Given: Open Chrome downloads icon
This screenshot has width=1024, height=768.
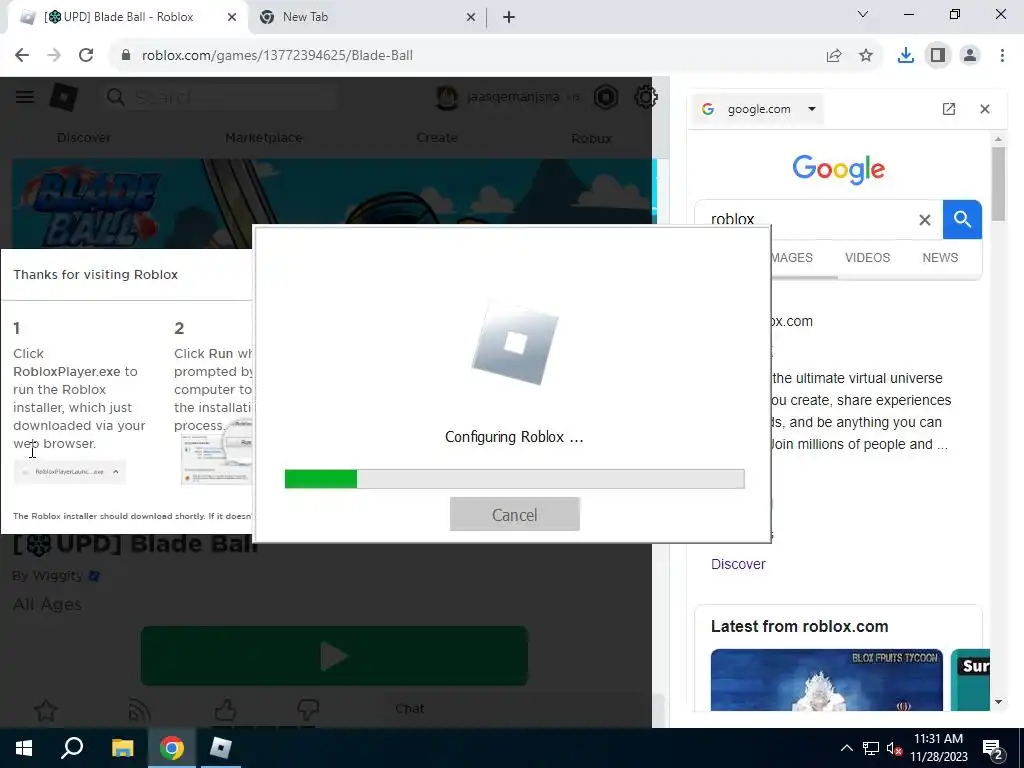Looking at the screenshot, I should [906, 56].
